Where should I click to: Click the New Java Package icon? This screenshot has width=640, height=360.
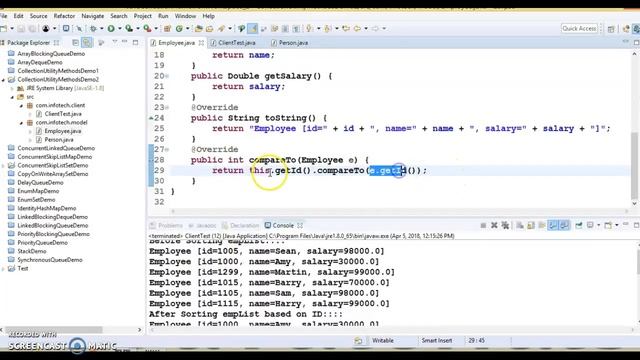[x=167, y=29]
